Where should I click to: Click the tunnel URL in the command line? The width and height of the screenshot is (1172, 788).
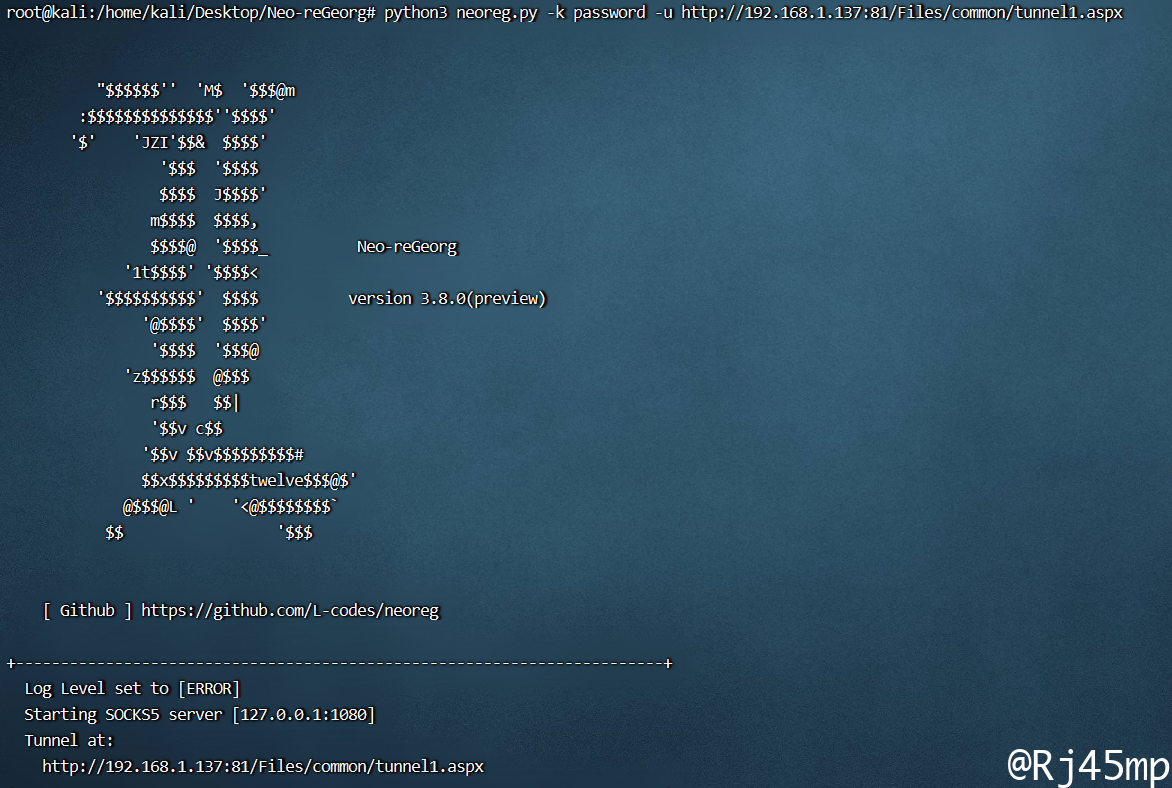[x=901, y=13]
